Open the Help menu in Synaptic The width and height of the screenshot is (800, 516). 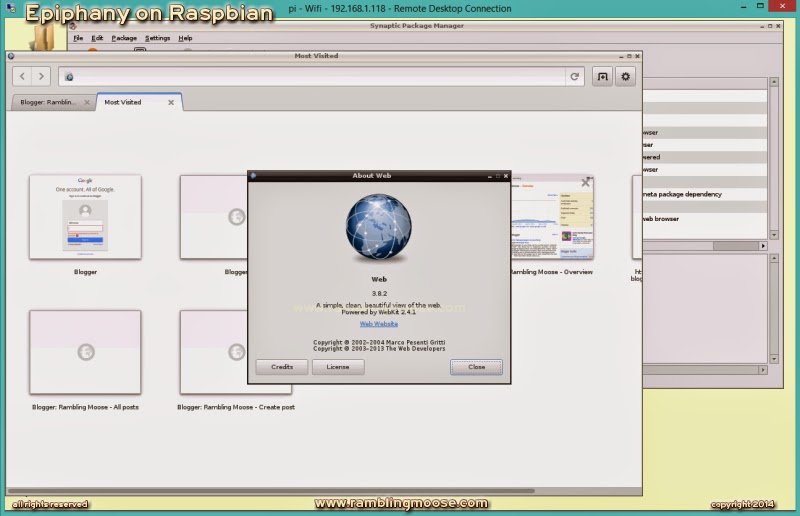point(185,38)
